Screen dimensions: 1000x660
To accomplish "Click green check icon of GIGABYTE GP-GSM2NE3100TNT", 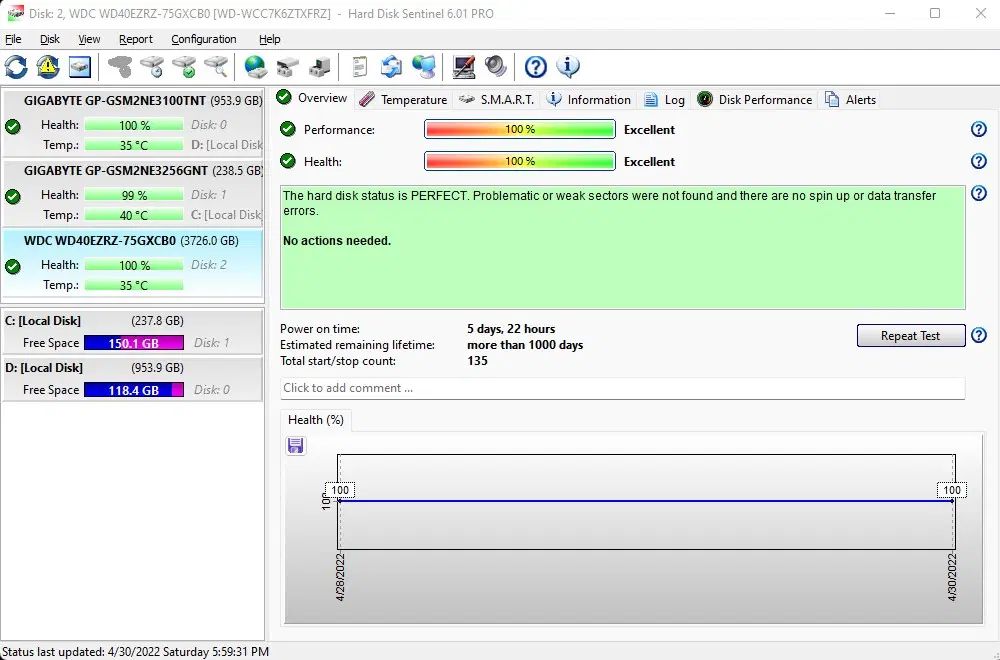I will pos(13,127).
